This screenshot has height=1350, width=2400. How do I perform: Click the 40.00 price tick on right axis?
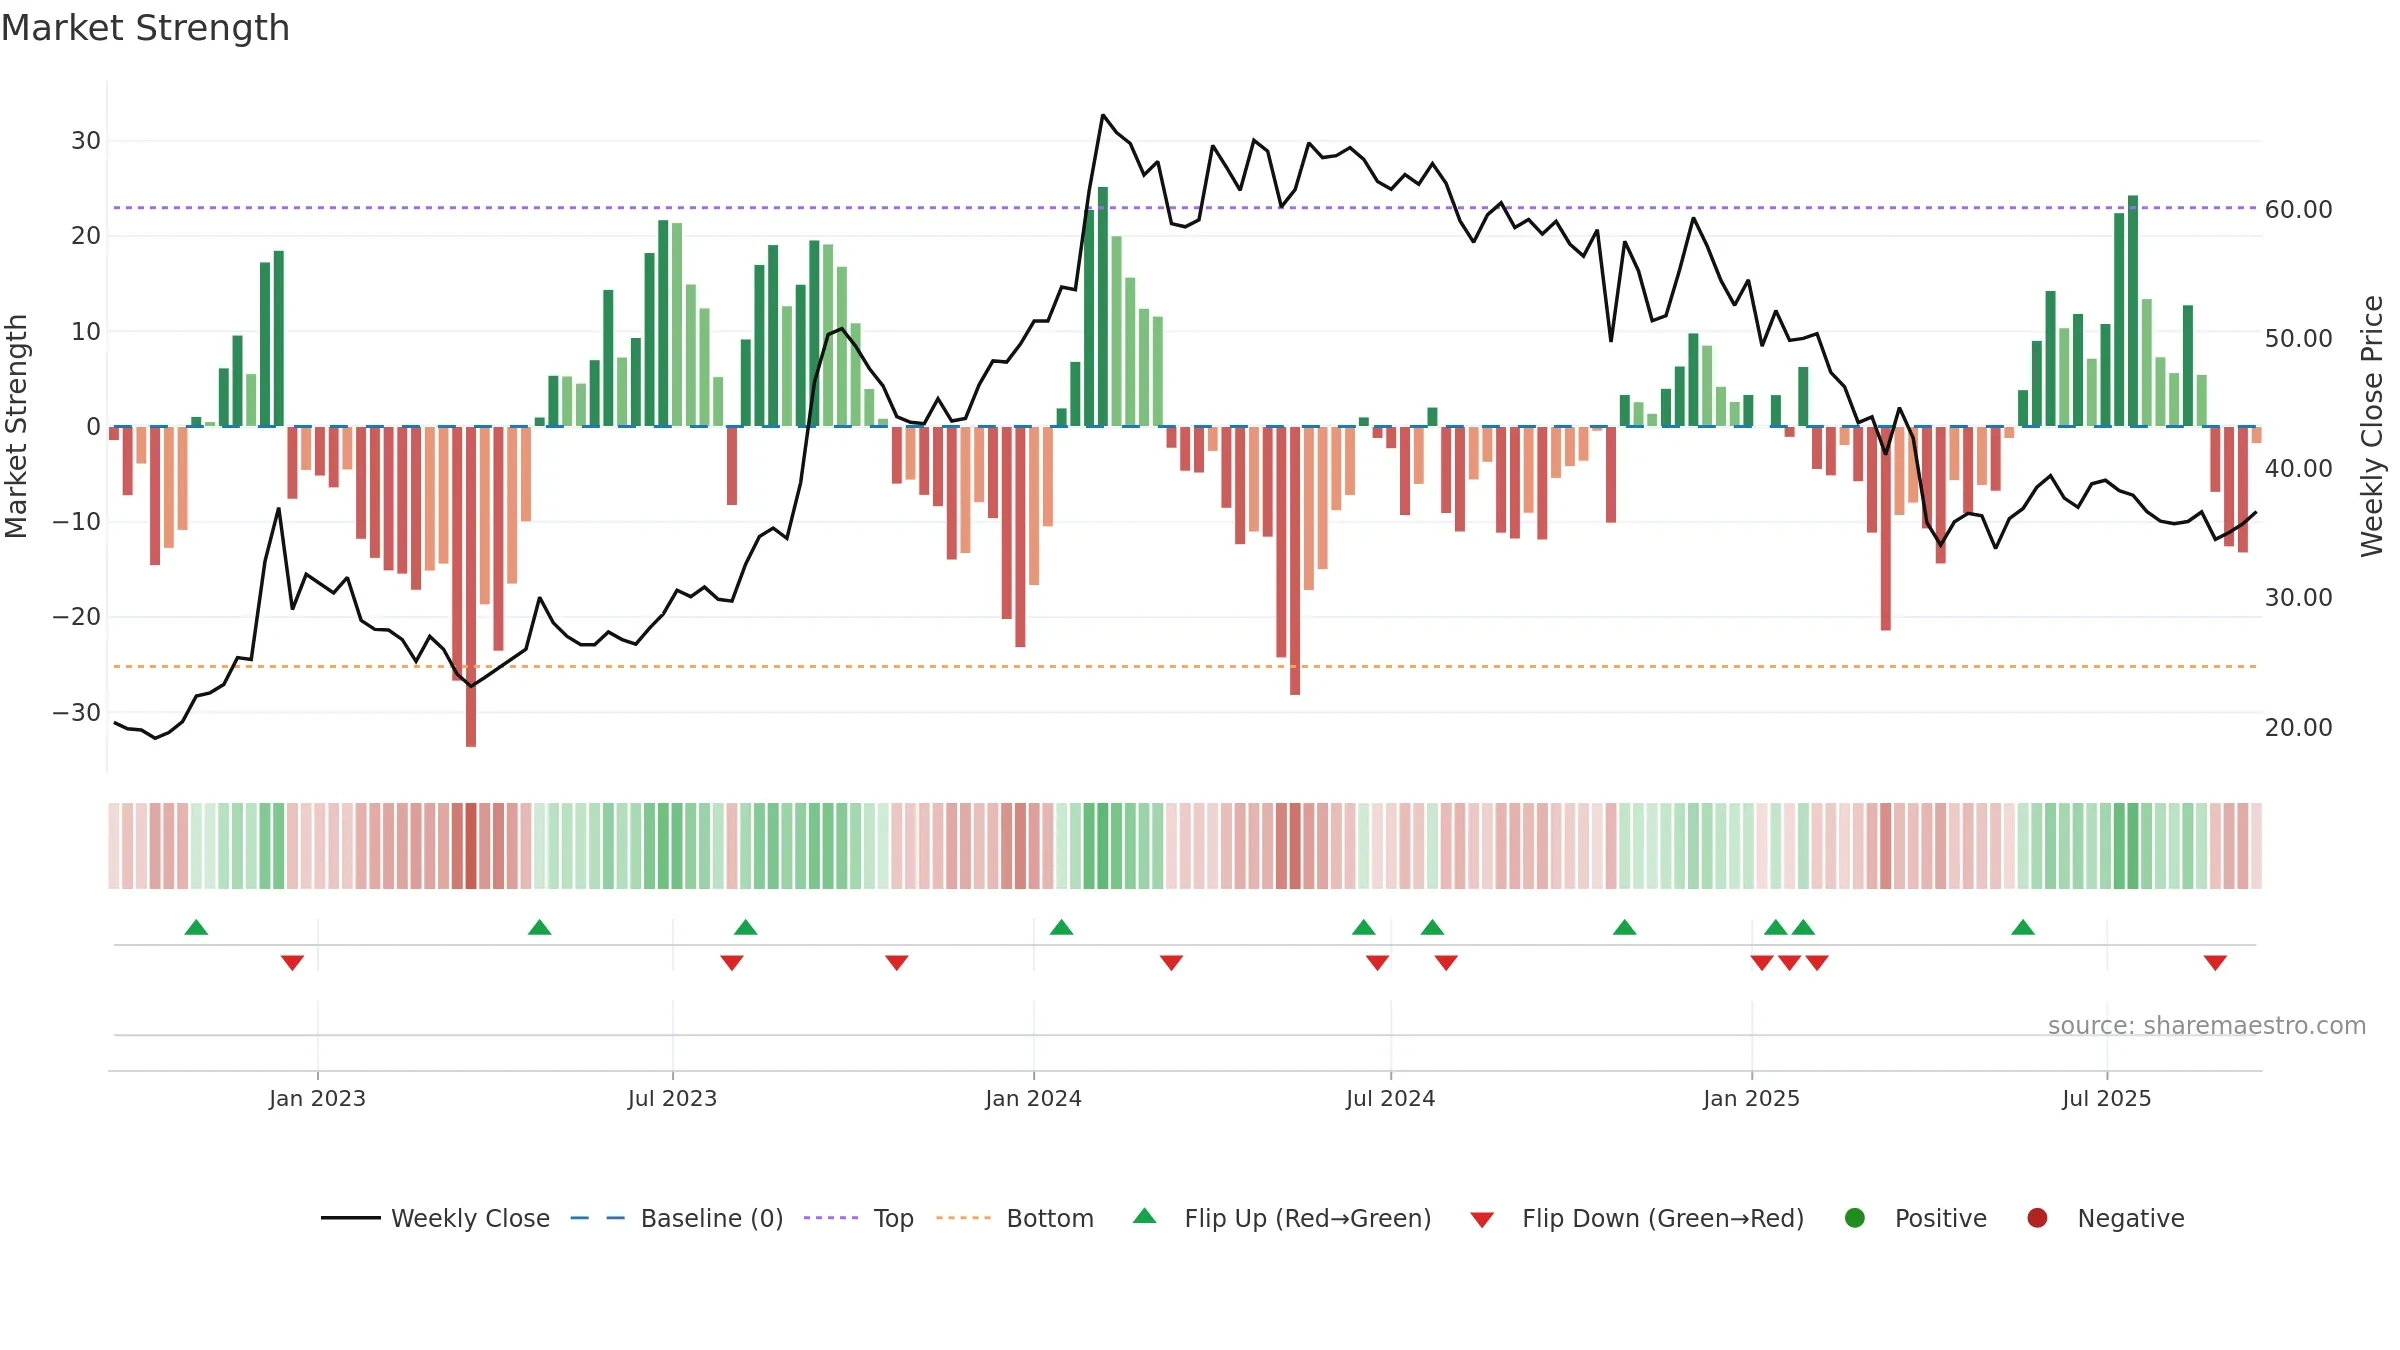(x=2298, y=468)
